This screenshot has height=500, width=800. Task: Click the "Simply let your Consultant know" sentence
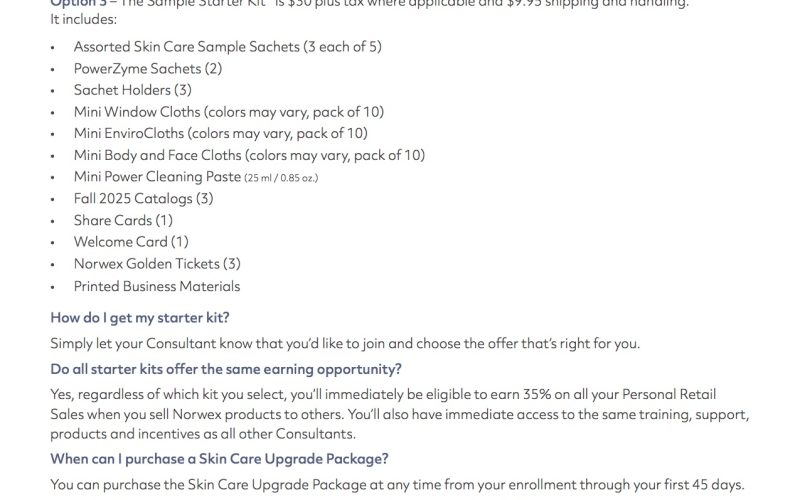tap(345, 344)
